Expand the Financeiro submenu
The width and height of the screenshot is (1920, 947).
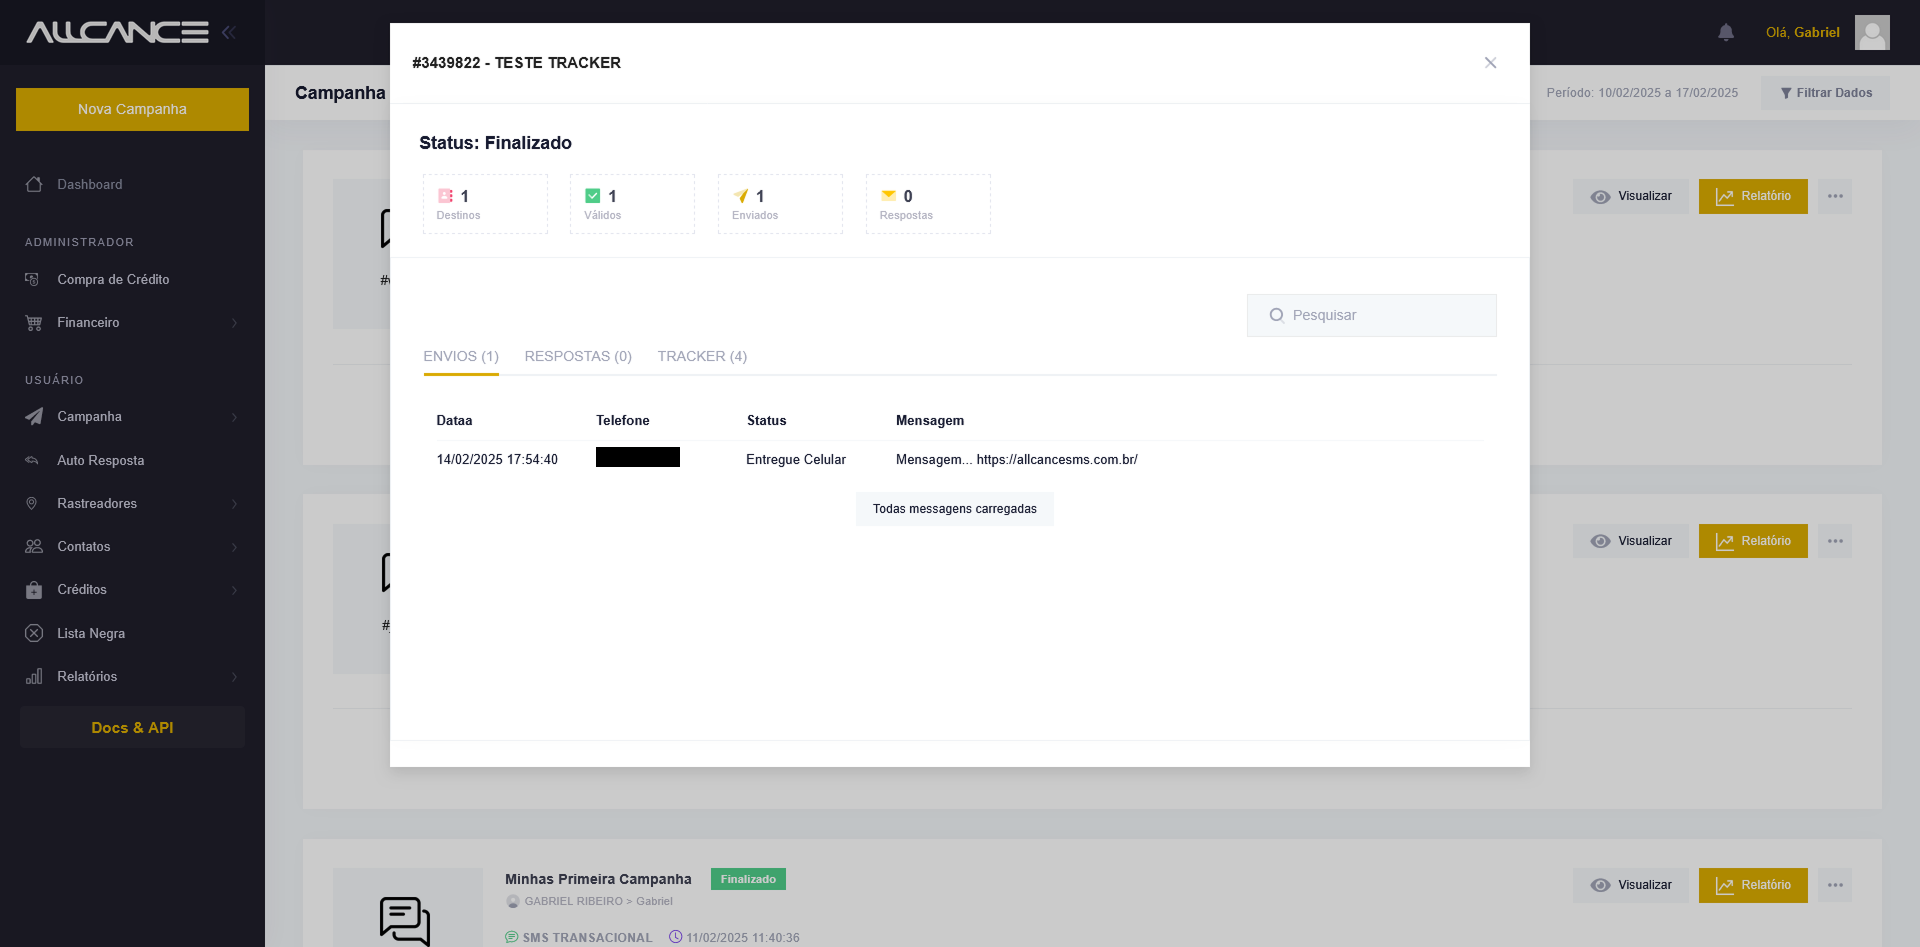pos(235,323)
